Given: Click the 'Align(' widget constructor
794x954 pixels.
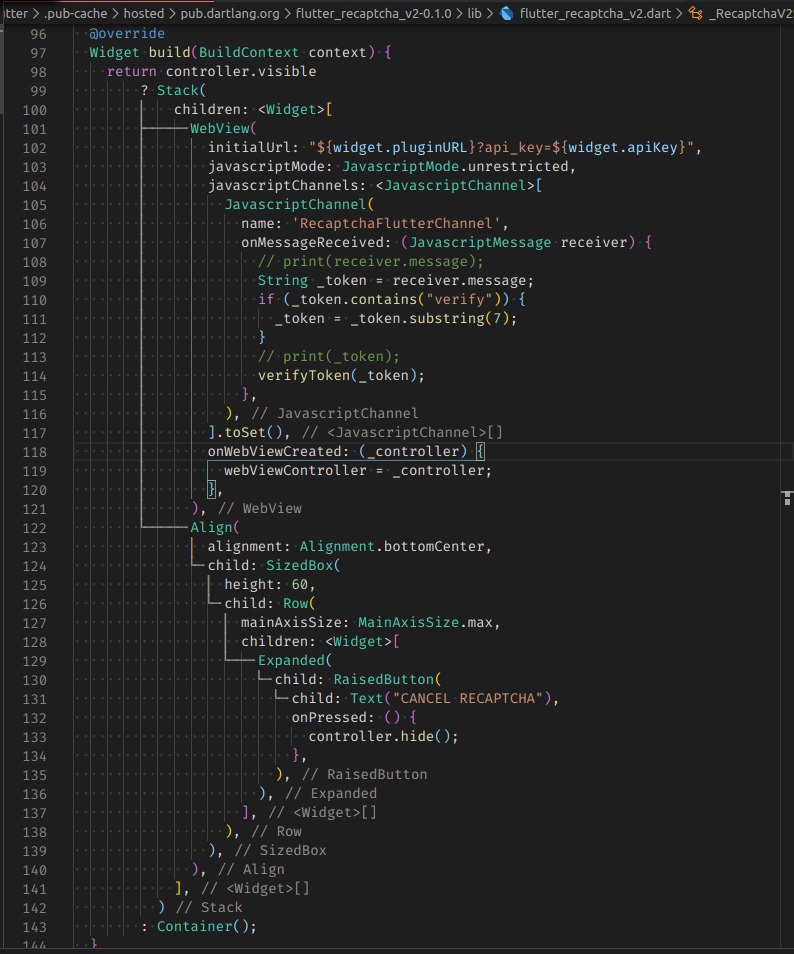Looking at the screenshot, I should click(x=215, y=527).
